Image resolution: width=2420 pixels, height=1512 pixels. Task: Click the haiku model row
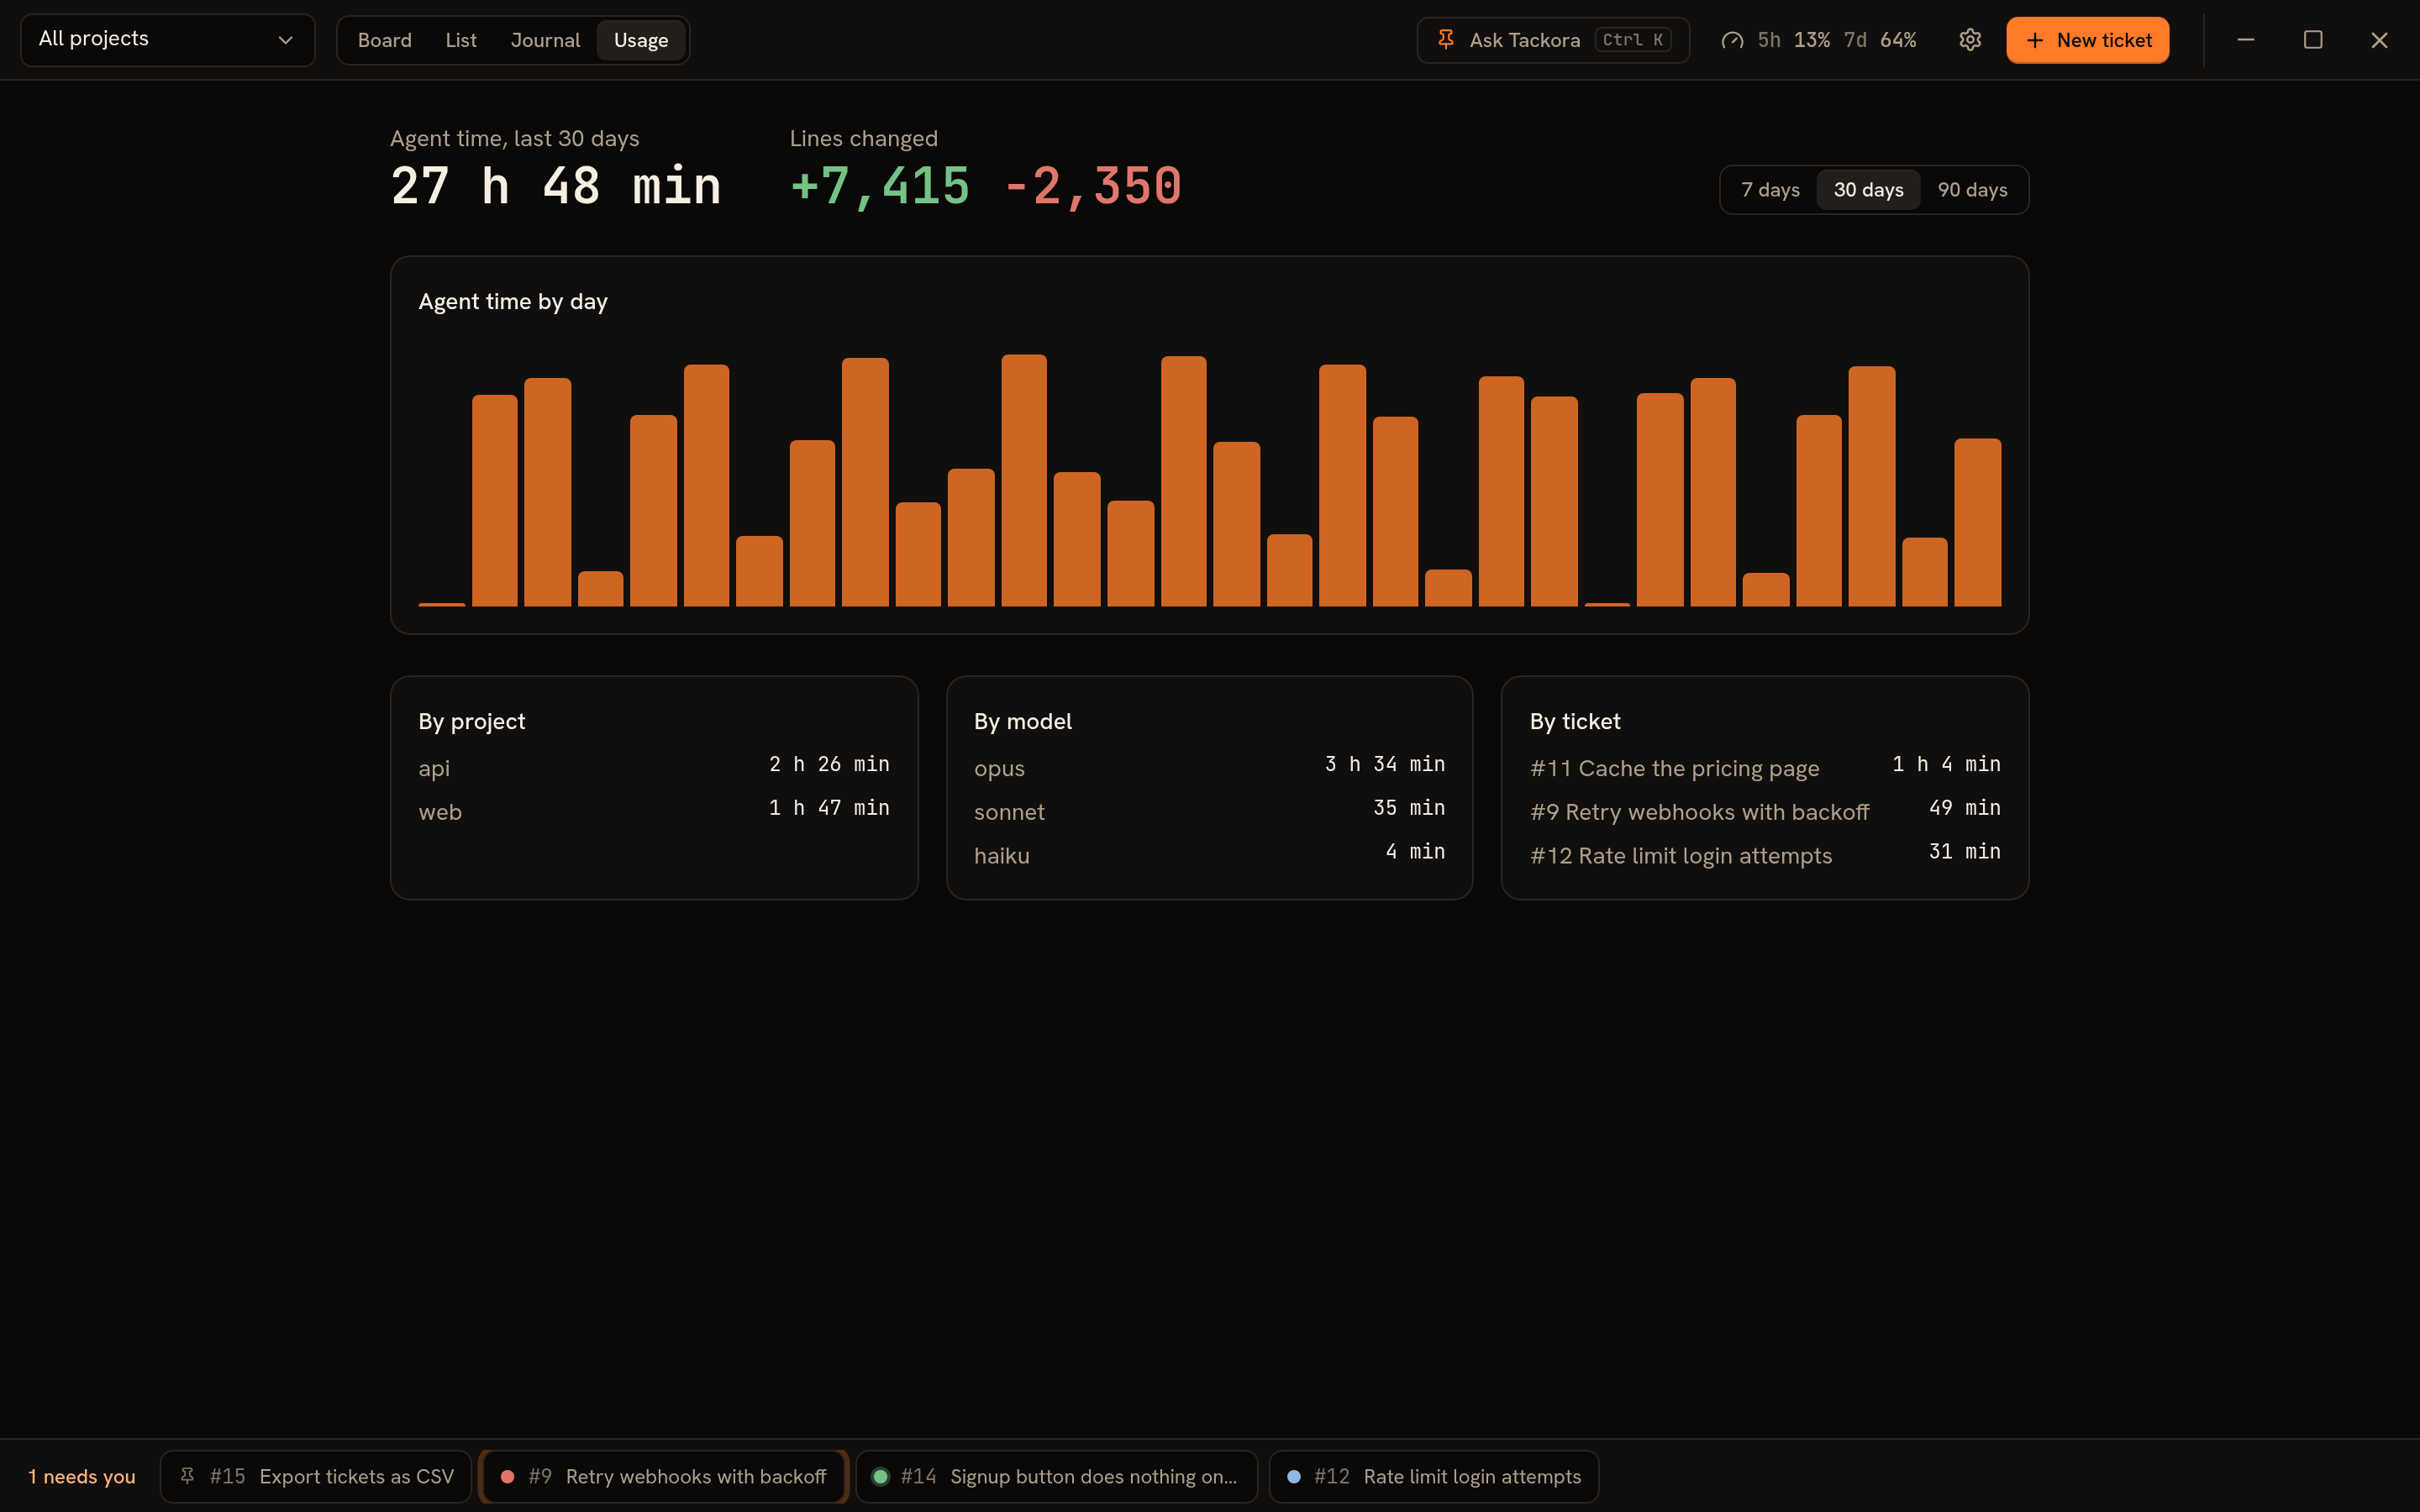tap(1209, 855)
